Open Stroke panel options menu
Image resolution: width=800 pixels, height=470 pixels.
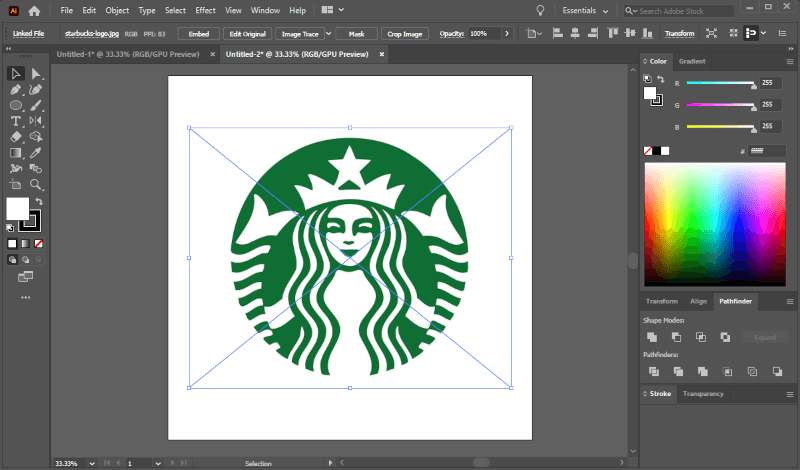(x=790, y=394)
